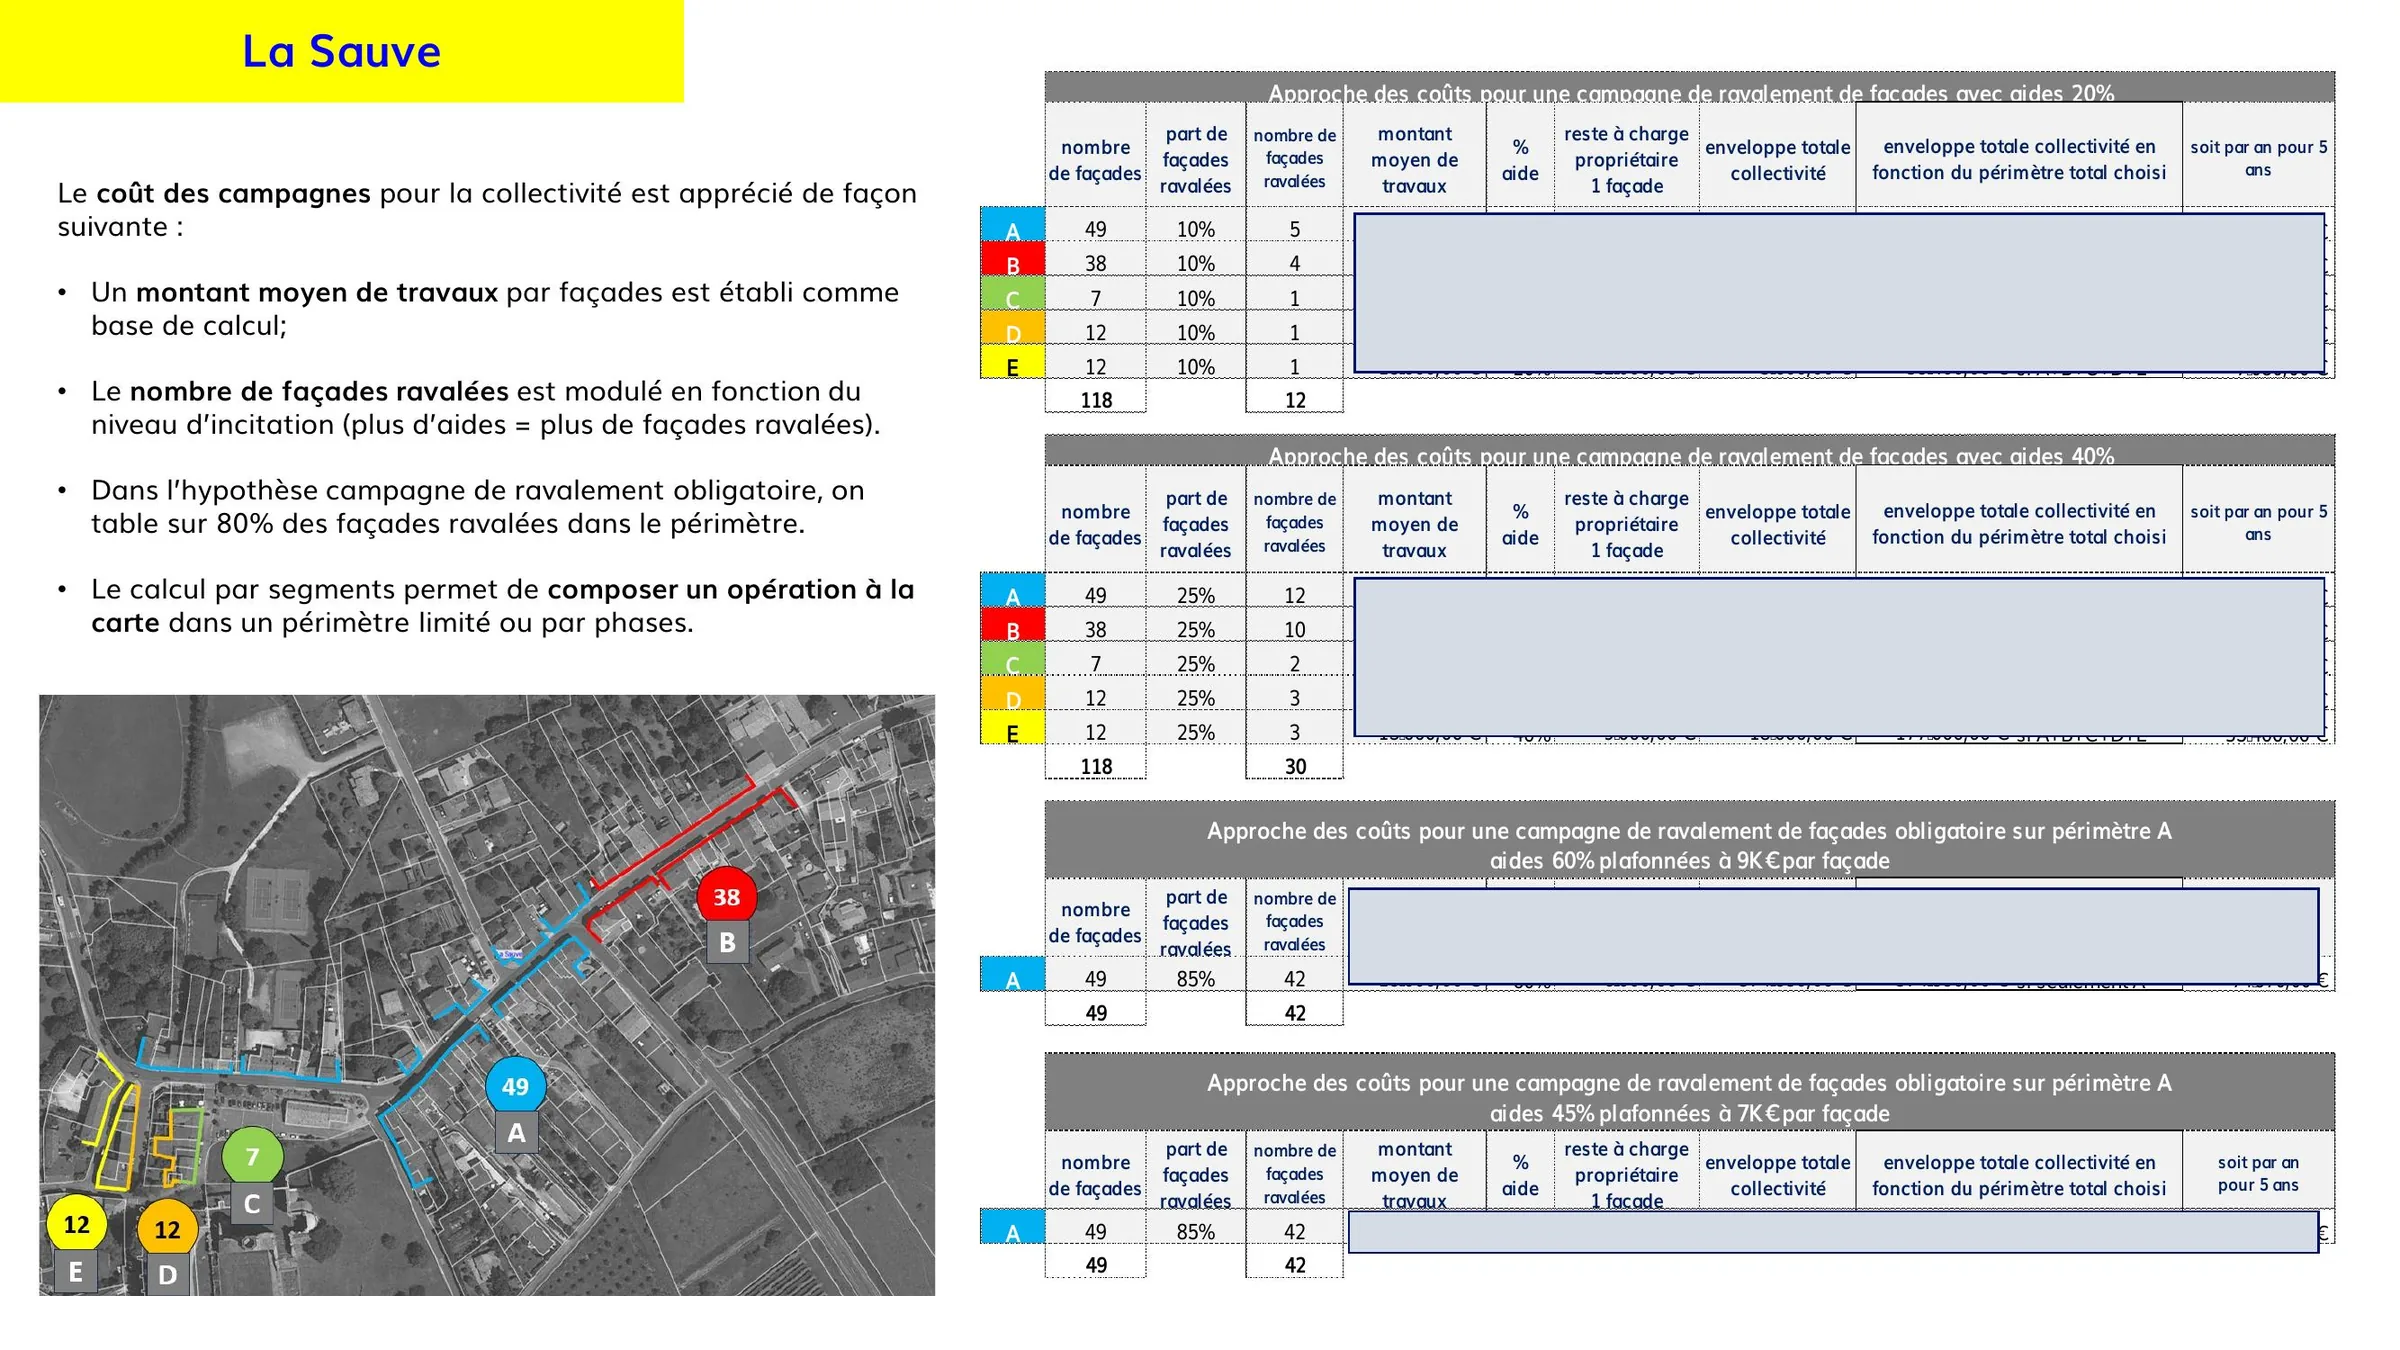2400x1350 pixels.
Task: Click the green 'C' cell in aides 20% table
Action: (1012, 294)
